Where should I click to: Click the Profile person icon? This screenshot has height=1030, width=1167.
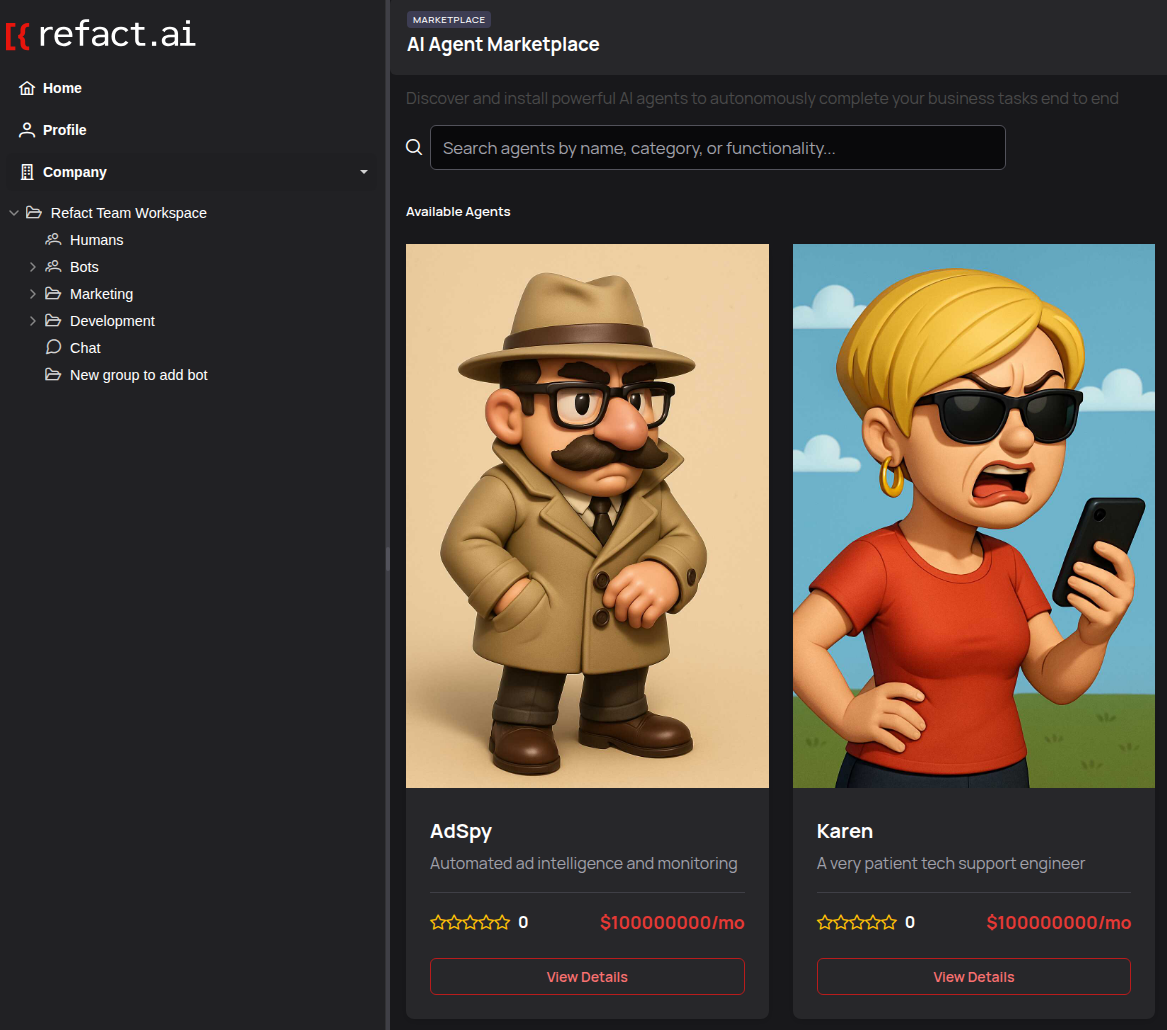click(x=28, y=129)
